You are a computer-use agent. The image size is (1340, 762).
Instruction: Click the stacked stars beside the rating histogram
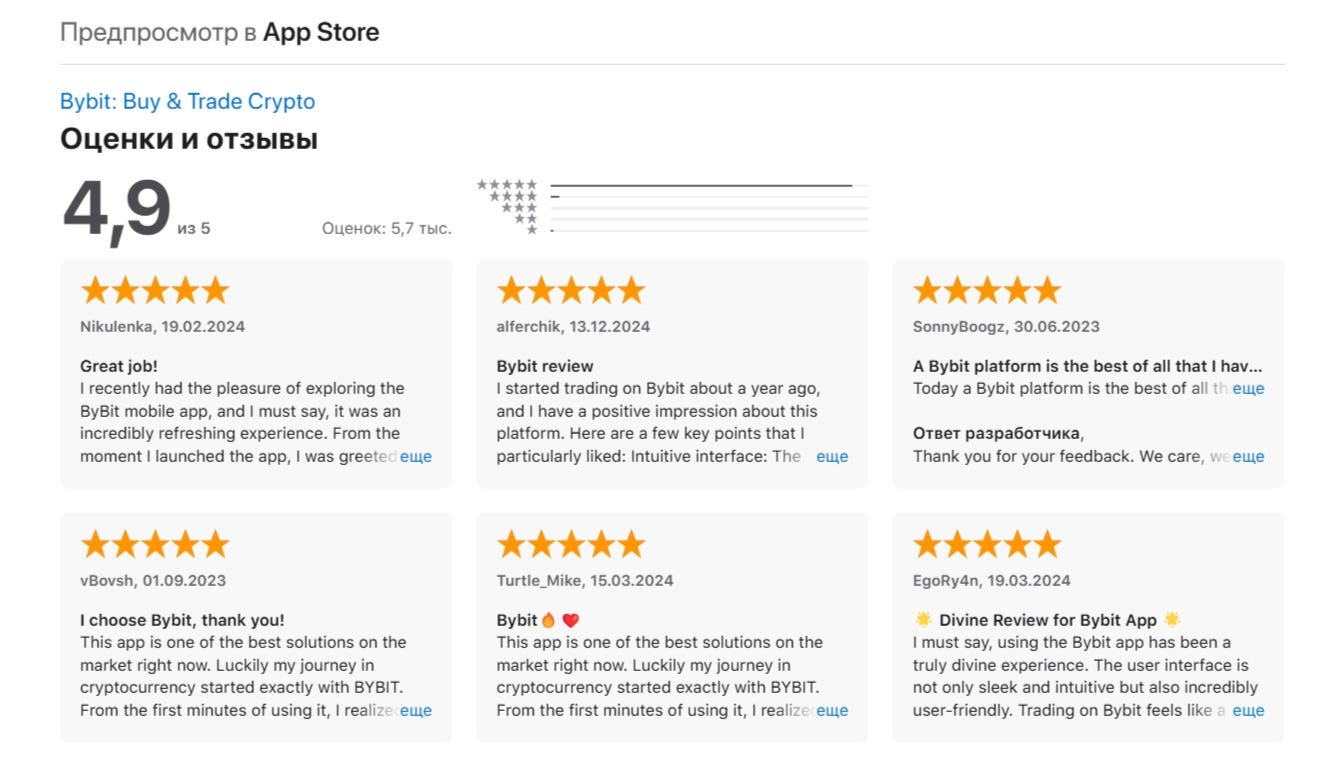point(508,205)
